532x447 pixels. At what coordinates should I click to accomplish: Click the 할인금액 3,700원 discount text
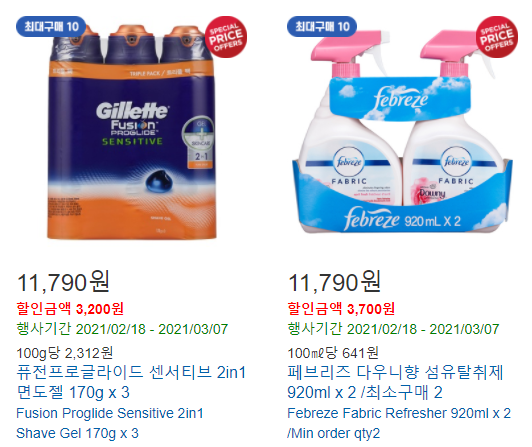click(341, 309)
